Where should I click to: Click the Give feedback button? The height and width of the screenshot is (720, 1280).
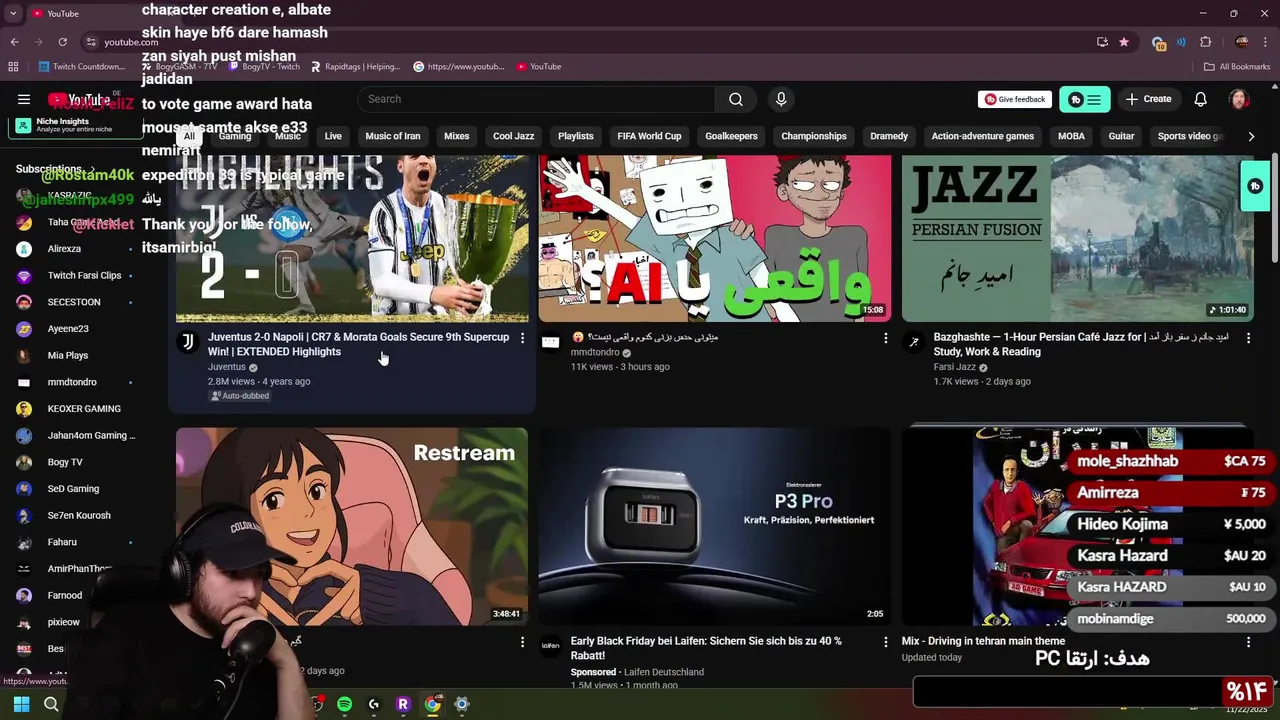[x=1014, y=99]
